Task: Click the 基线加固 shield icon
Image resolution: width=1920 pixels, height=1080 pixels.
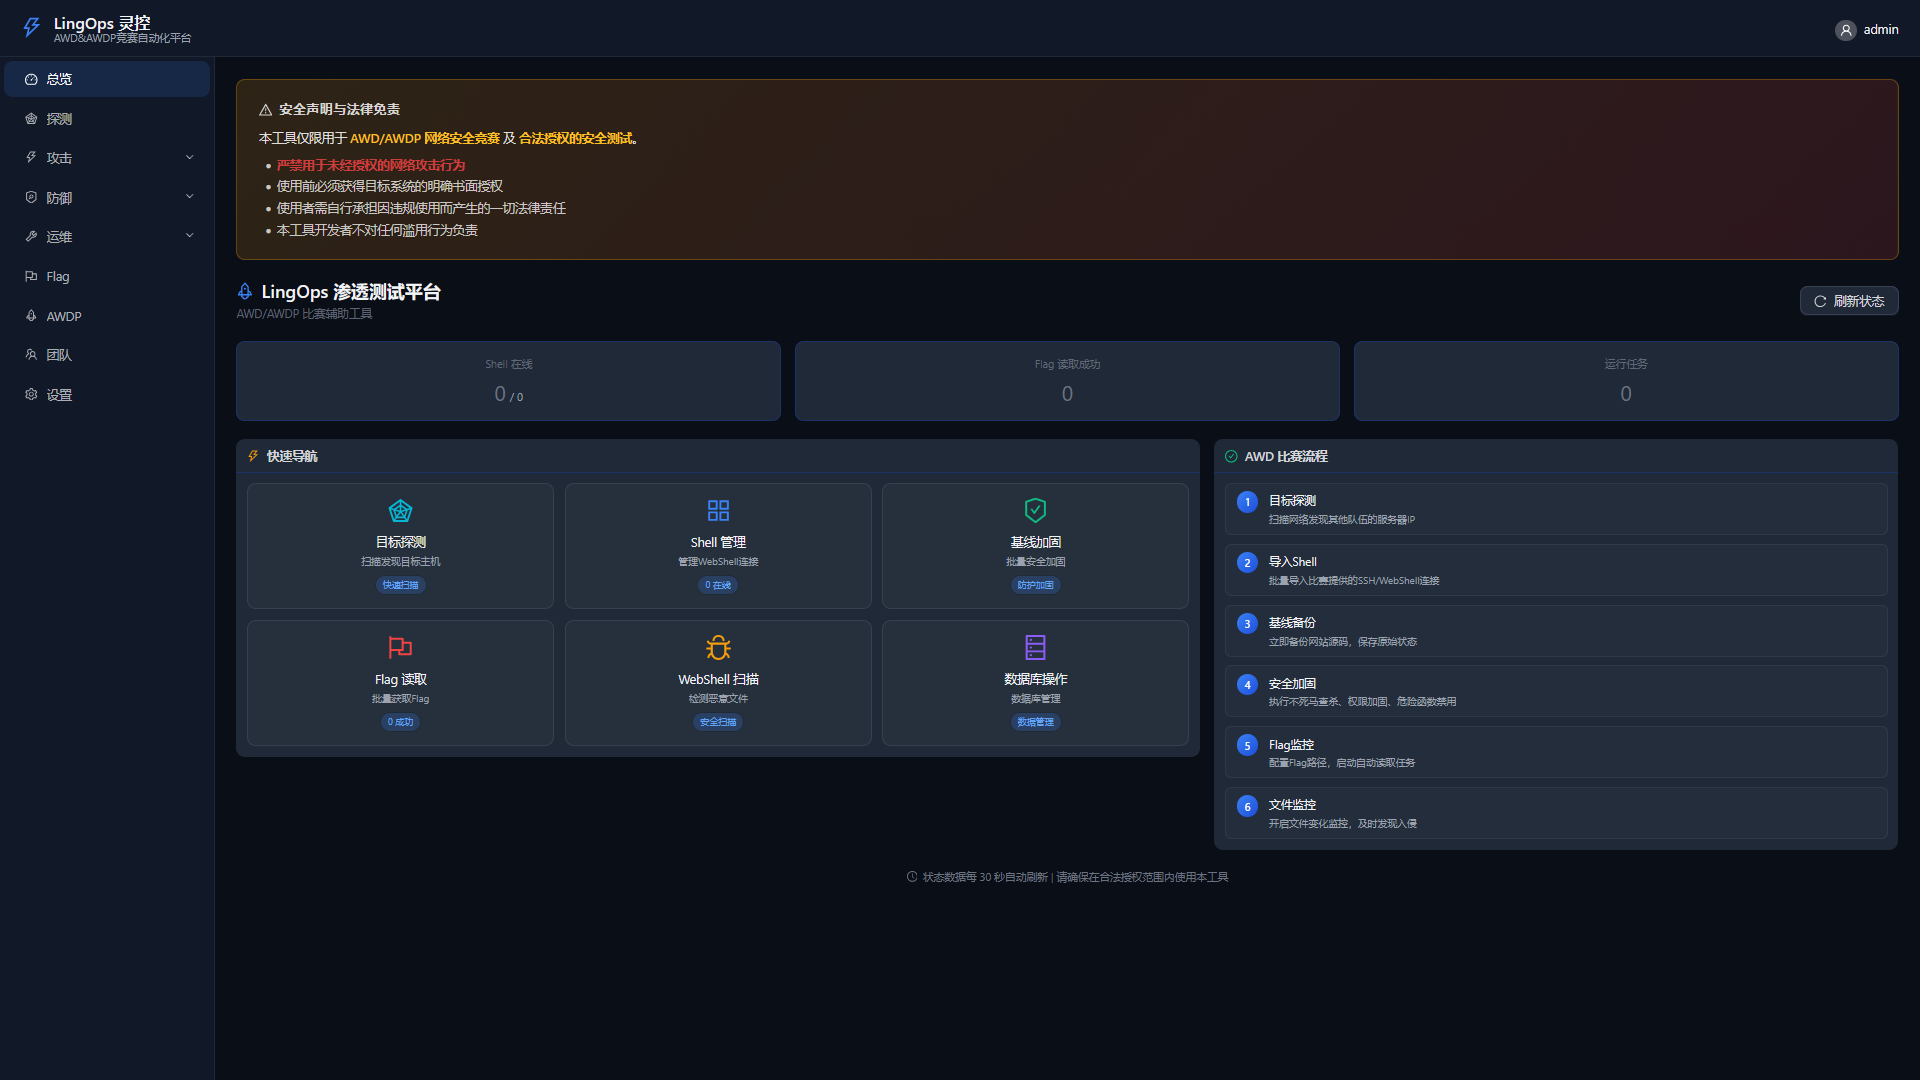Action: 1035,511
